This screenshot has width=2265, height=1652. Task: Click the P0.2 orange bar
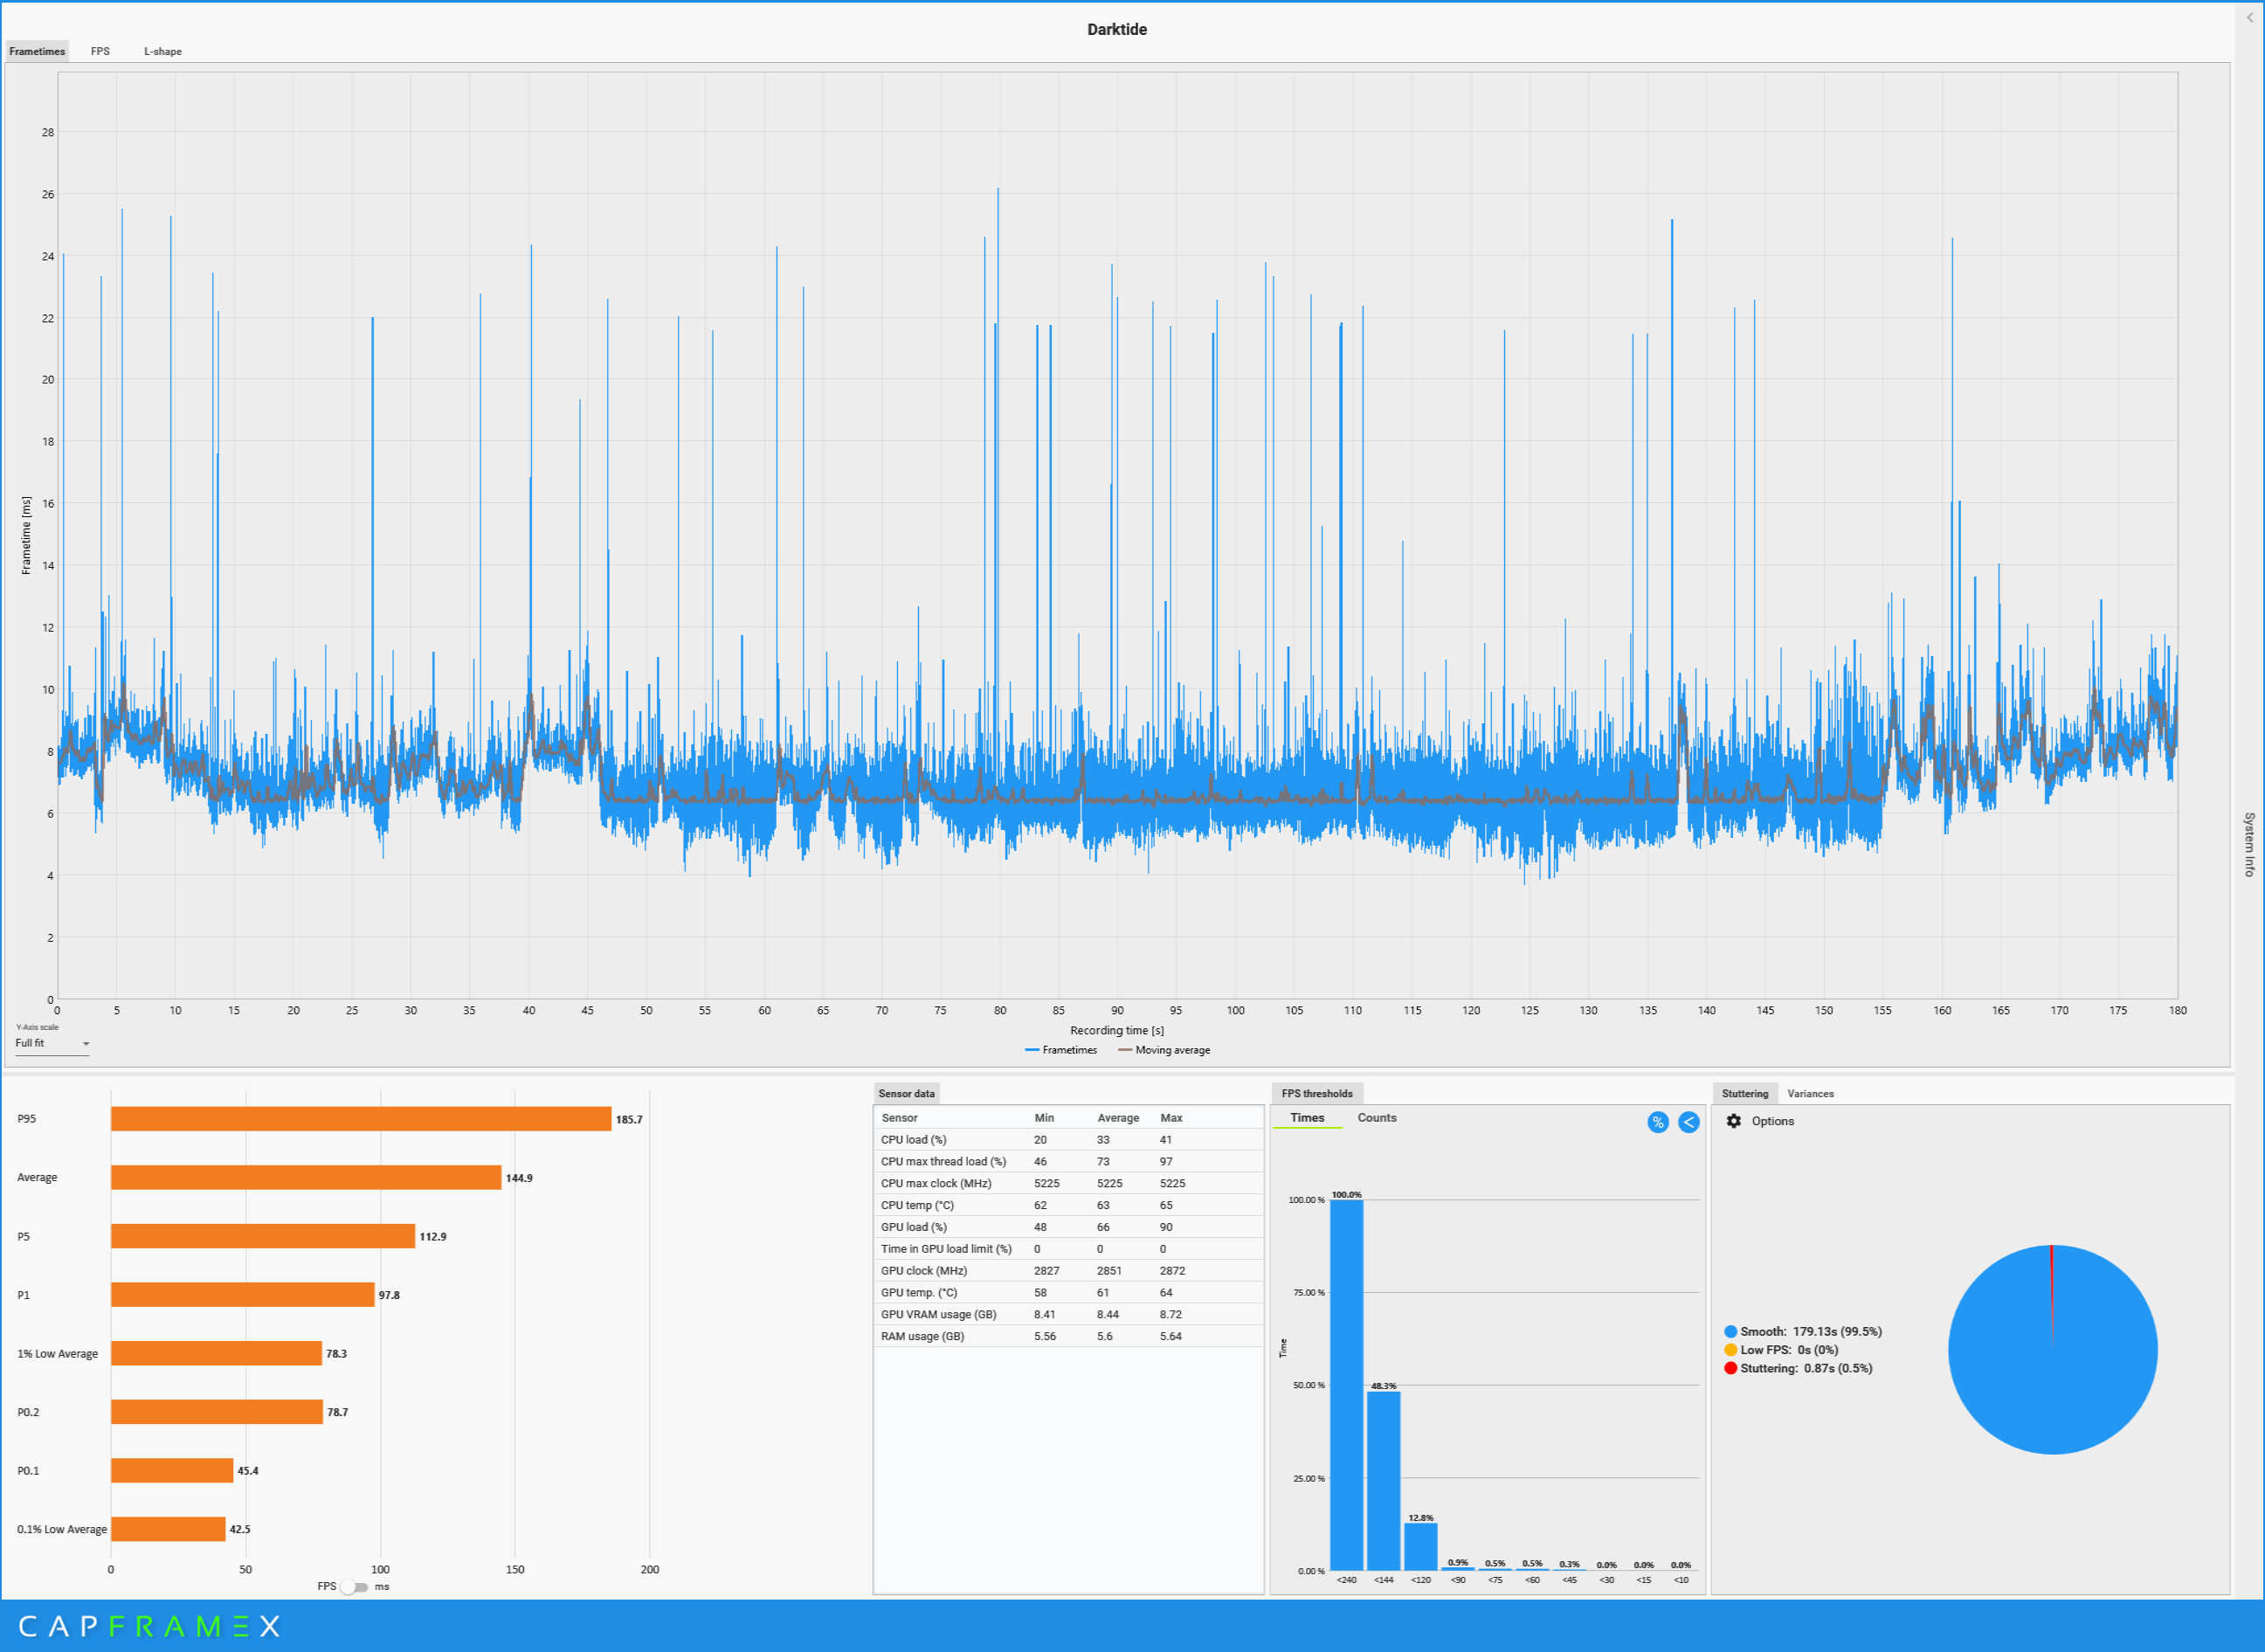click(x=217, y=1412)
